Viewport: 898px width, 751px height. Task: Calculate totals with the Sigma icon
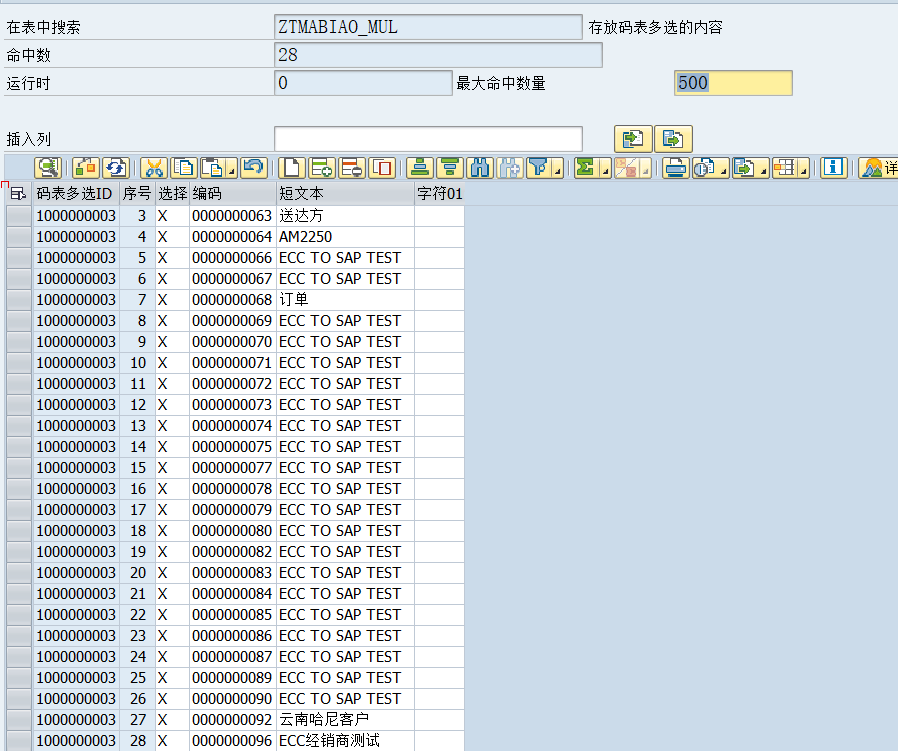pos(586,168)
